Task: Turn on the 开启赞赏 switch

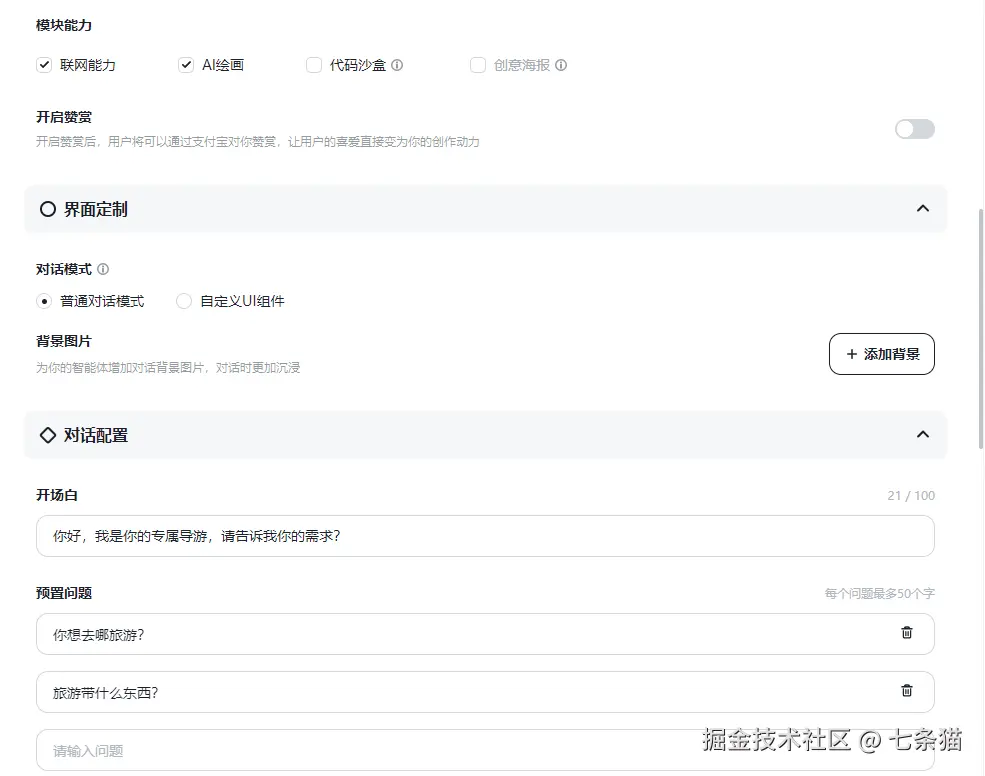Action: point(915,129)
